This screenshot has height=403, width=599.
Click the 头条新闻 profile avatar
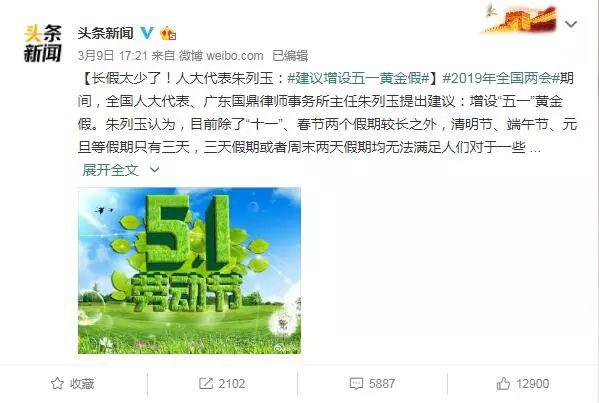(42, 43)
